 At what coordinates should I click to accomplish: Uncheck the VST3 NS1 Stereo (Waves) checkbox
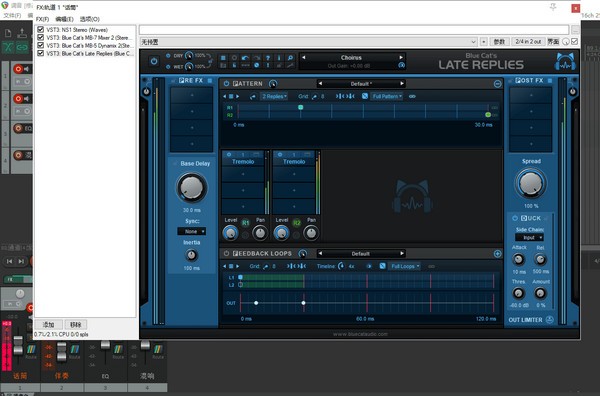tap(40, 29)
